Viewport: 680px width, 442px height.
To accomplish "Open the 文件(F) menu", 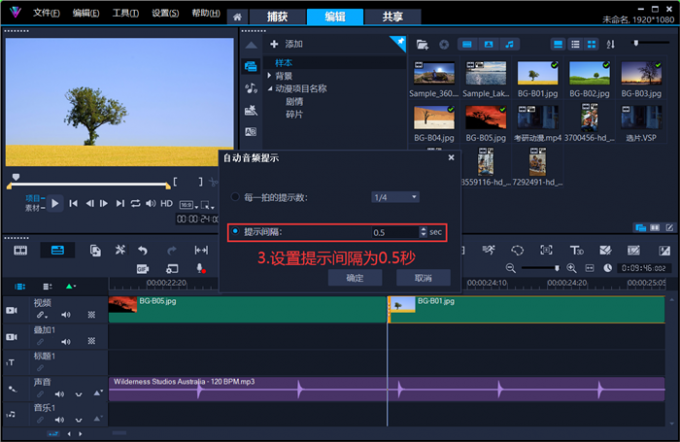I will pyautogui.click(x=46, y=13).
